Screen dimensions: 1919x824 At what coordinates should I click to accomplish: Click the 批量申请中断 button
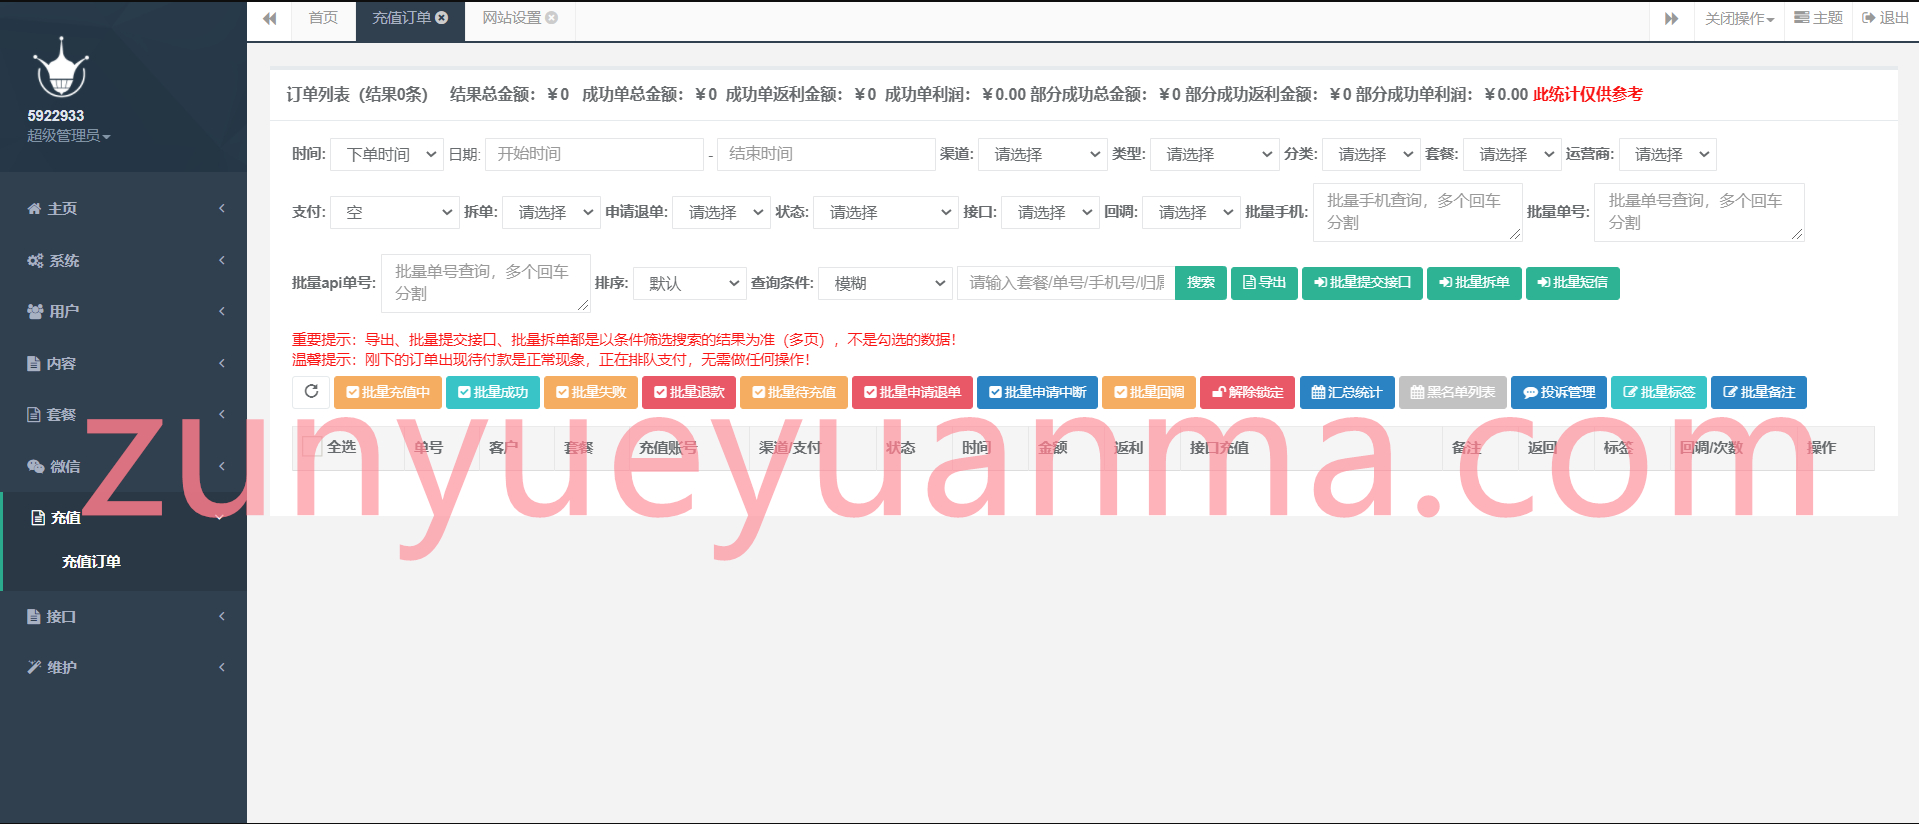[1037, 392]
